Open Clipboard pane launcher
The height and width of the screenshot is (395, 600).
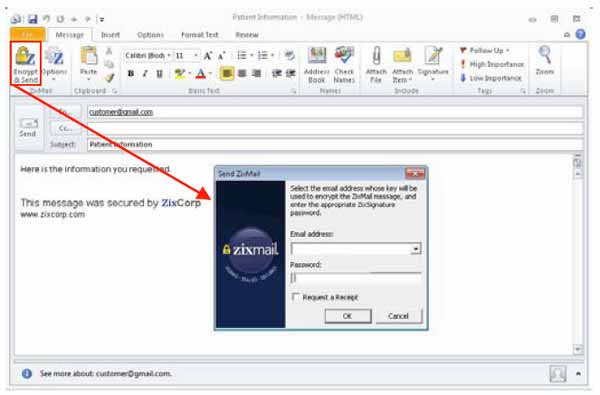click(x=114, y=91)
